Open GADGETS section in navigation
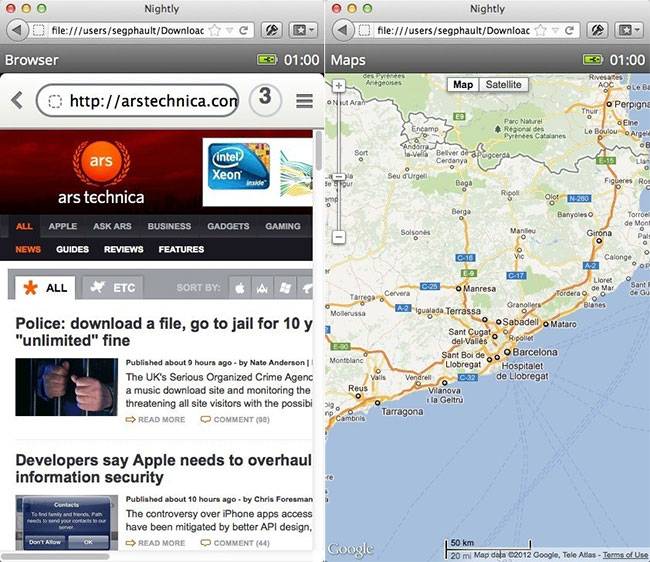 click(x=227, y=226)
